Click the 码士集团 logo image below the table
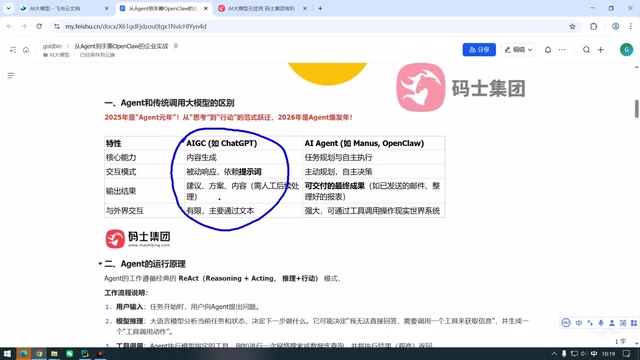Screen dimensions: 640x360 pos(138,238)
